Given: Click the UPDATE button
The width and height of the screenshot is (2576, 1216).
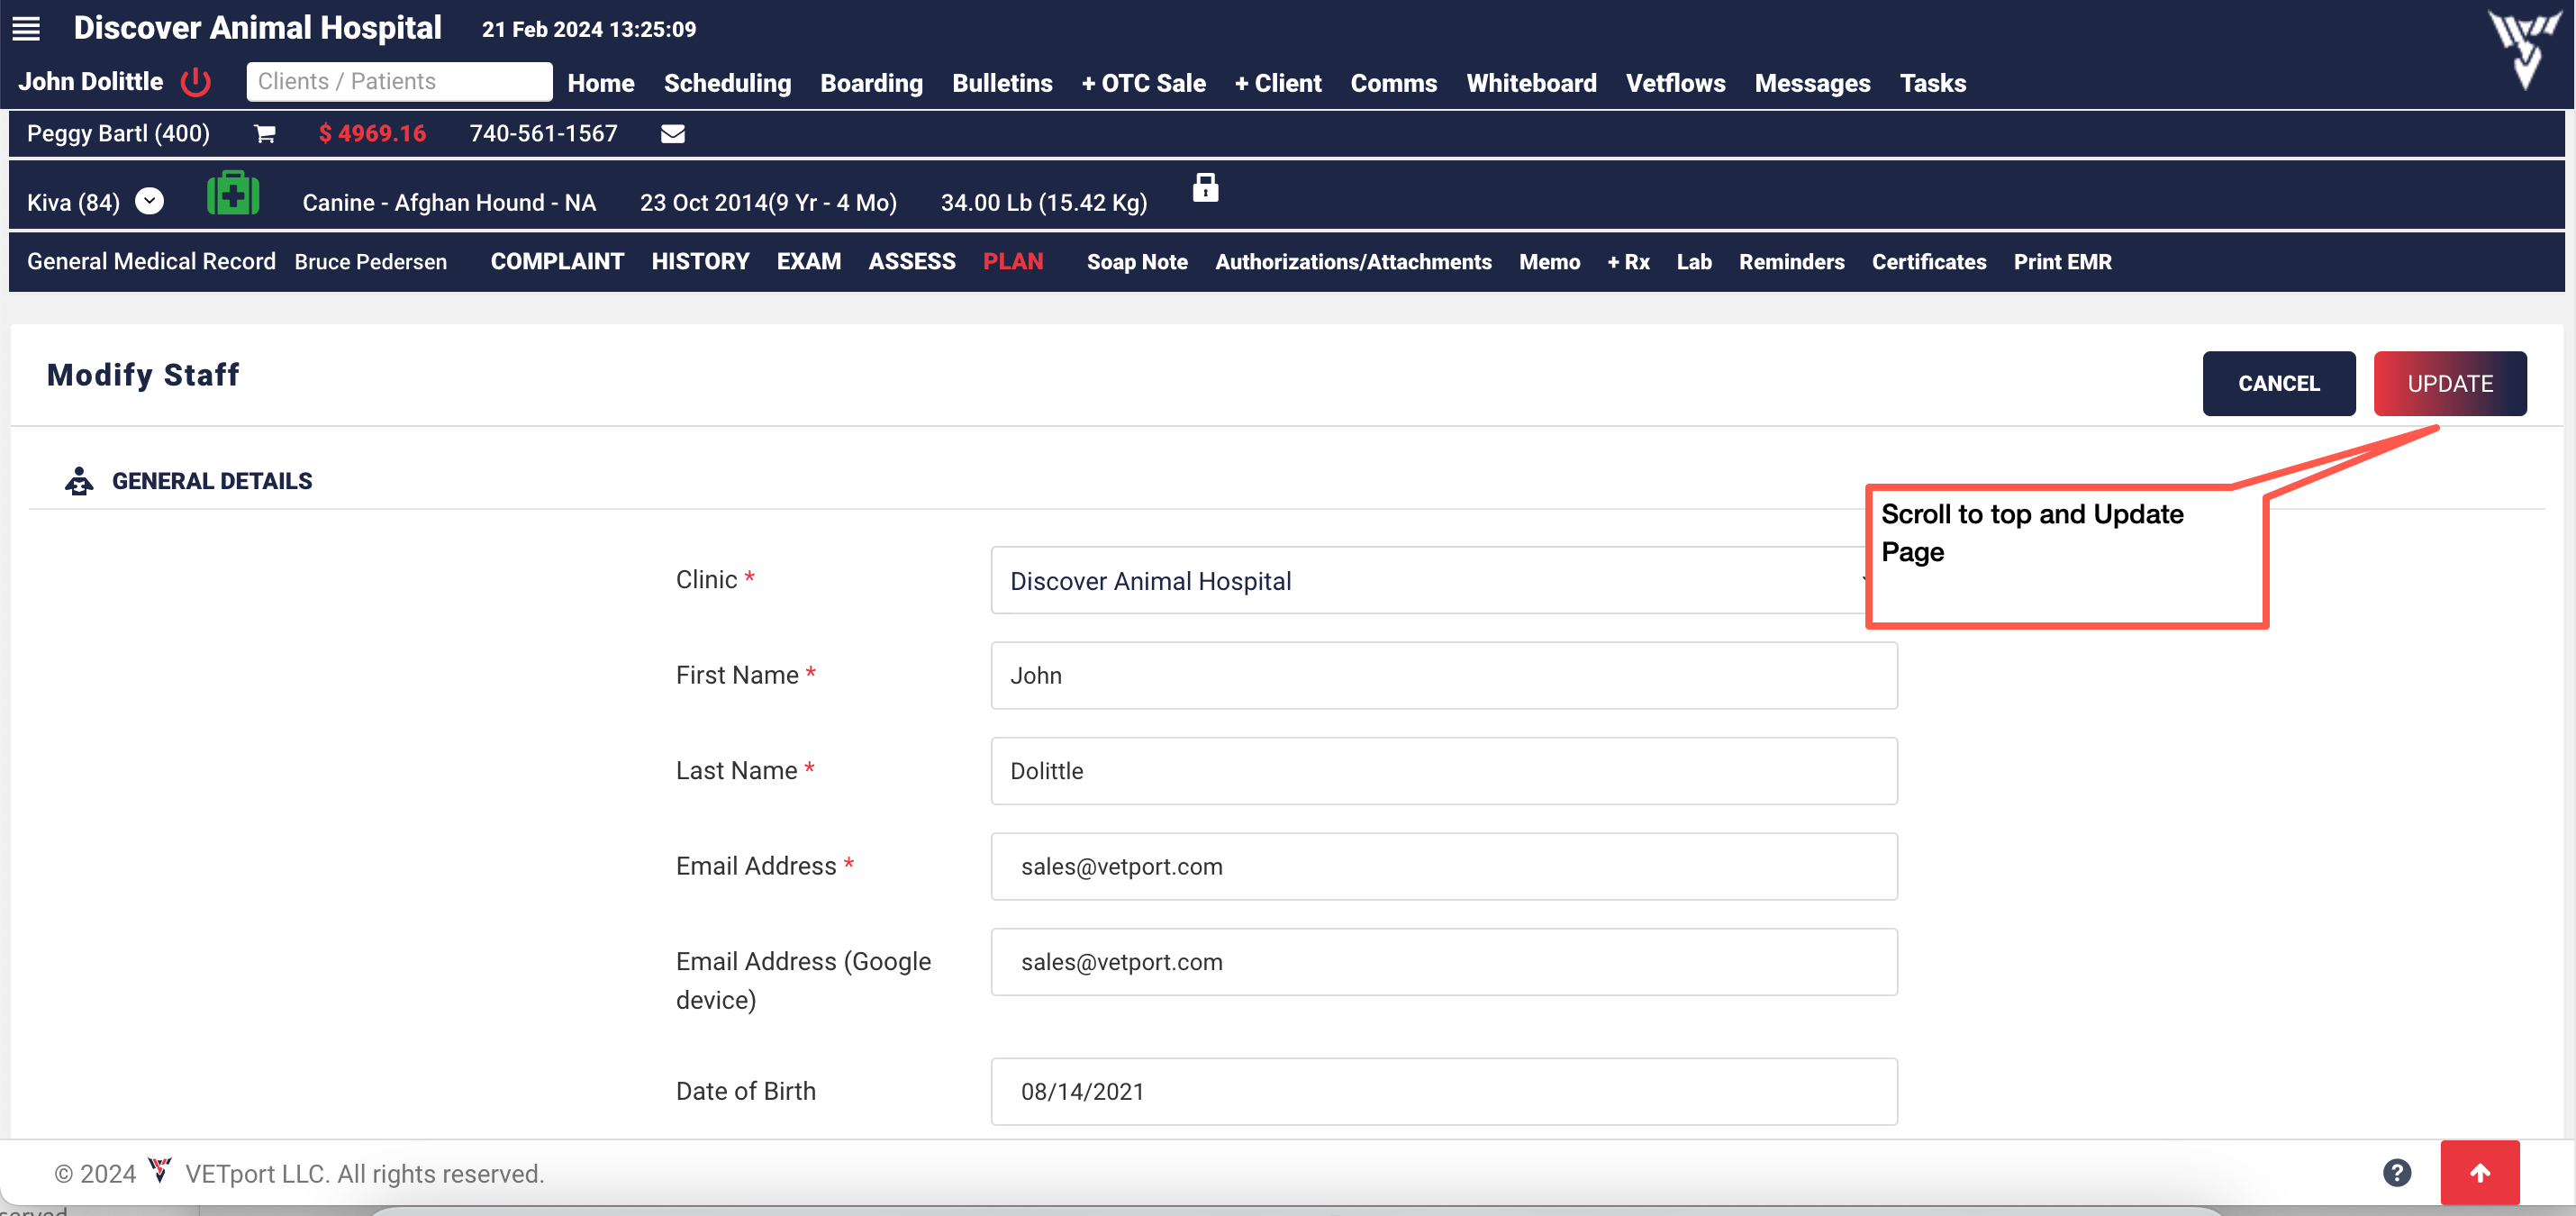Looking at the screenshot, I should 2449,384.
